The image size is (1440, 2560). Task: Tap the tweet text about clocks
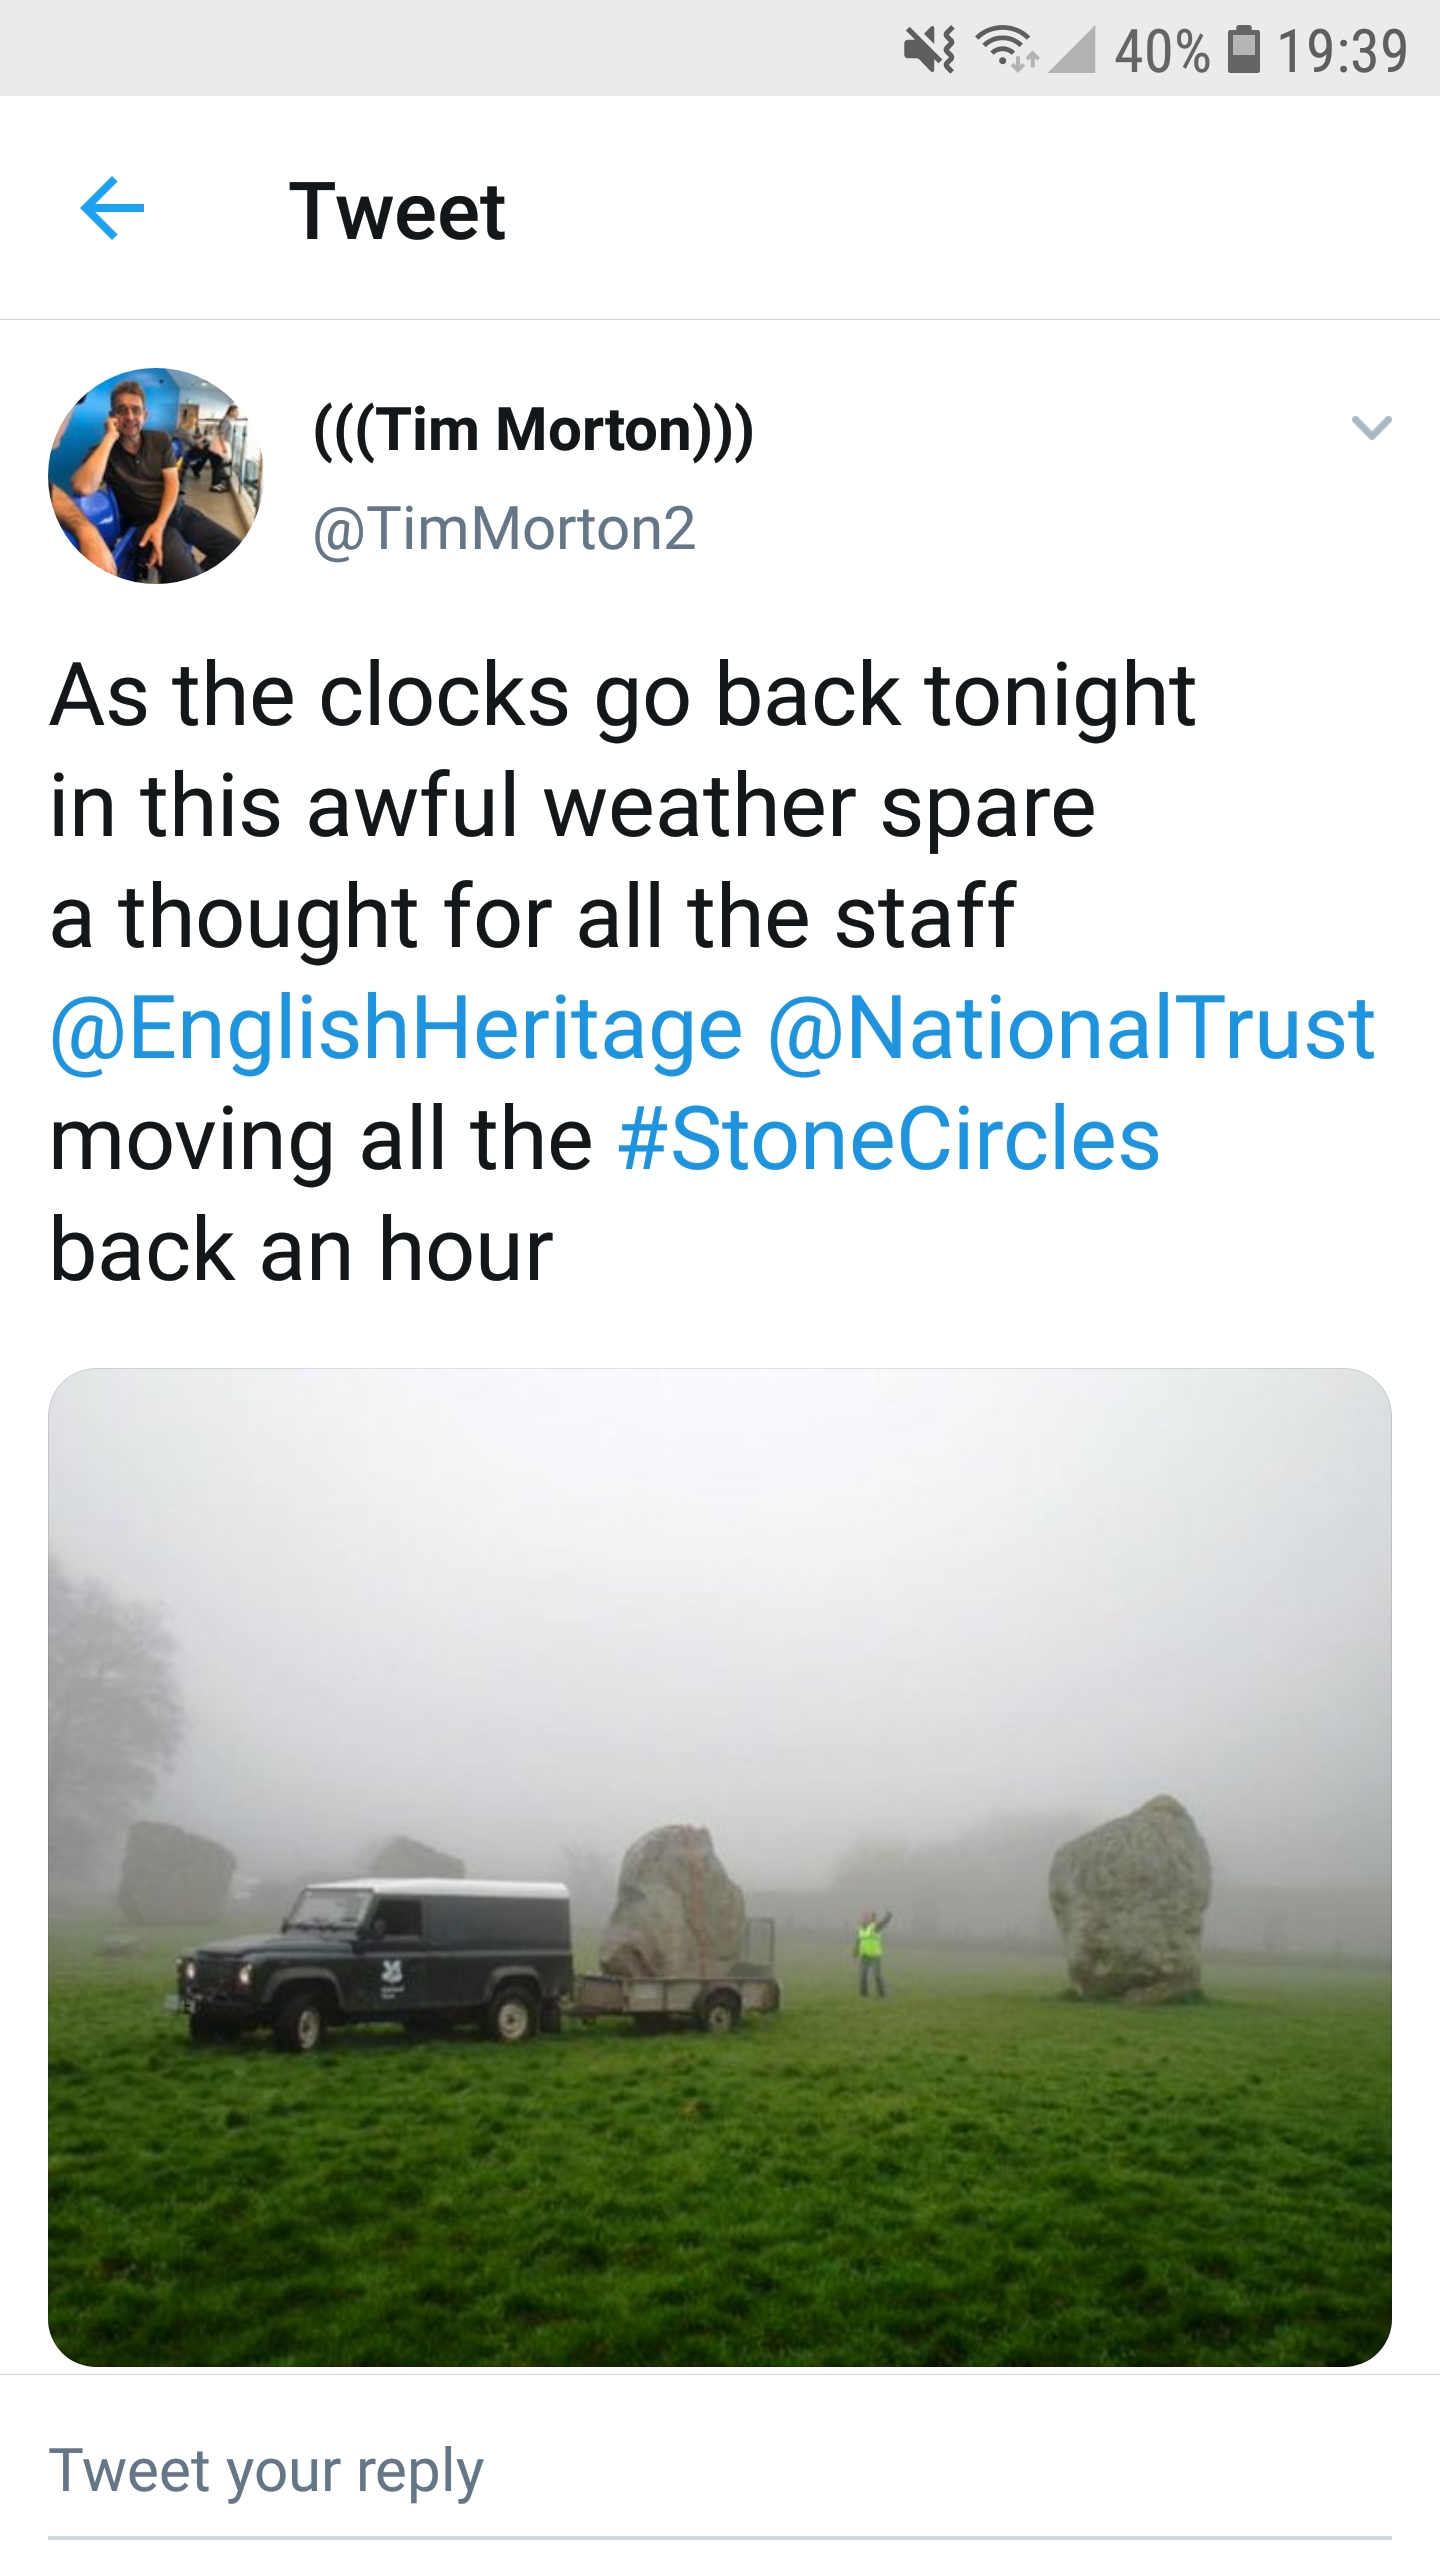coord(712,972)
